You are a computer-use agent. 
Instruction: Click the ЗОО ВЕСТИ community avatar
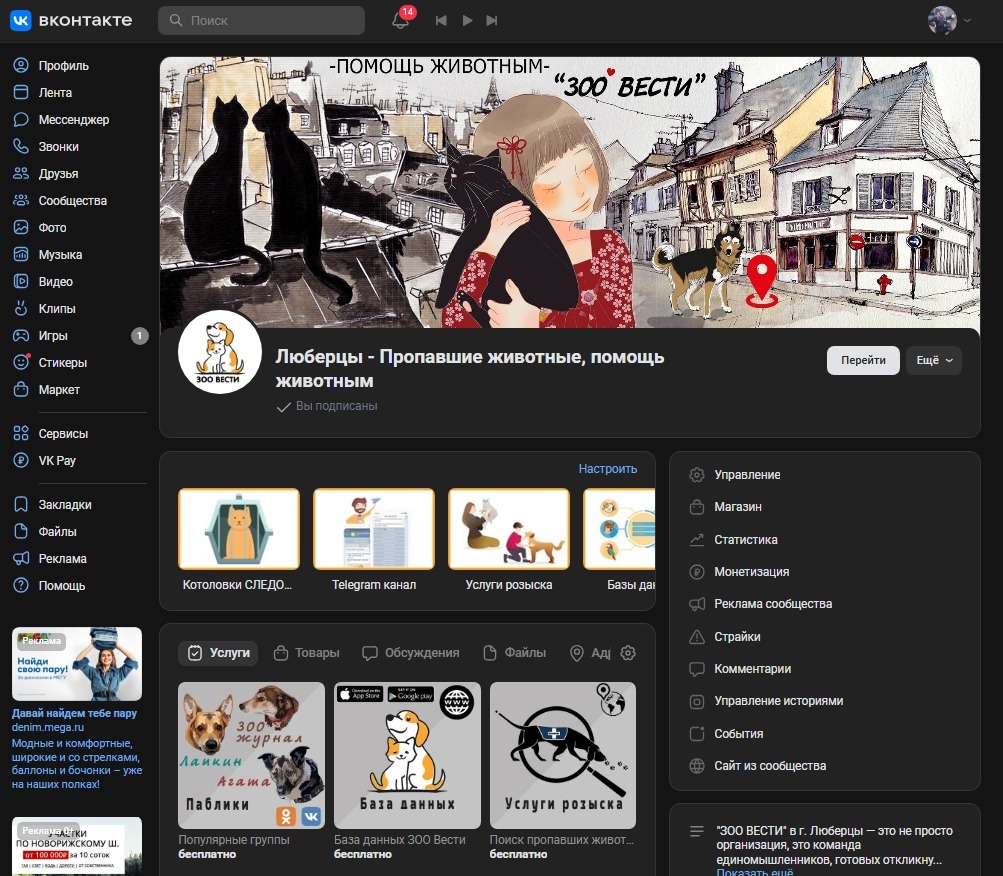[x=219, y=351]
